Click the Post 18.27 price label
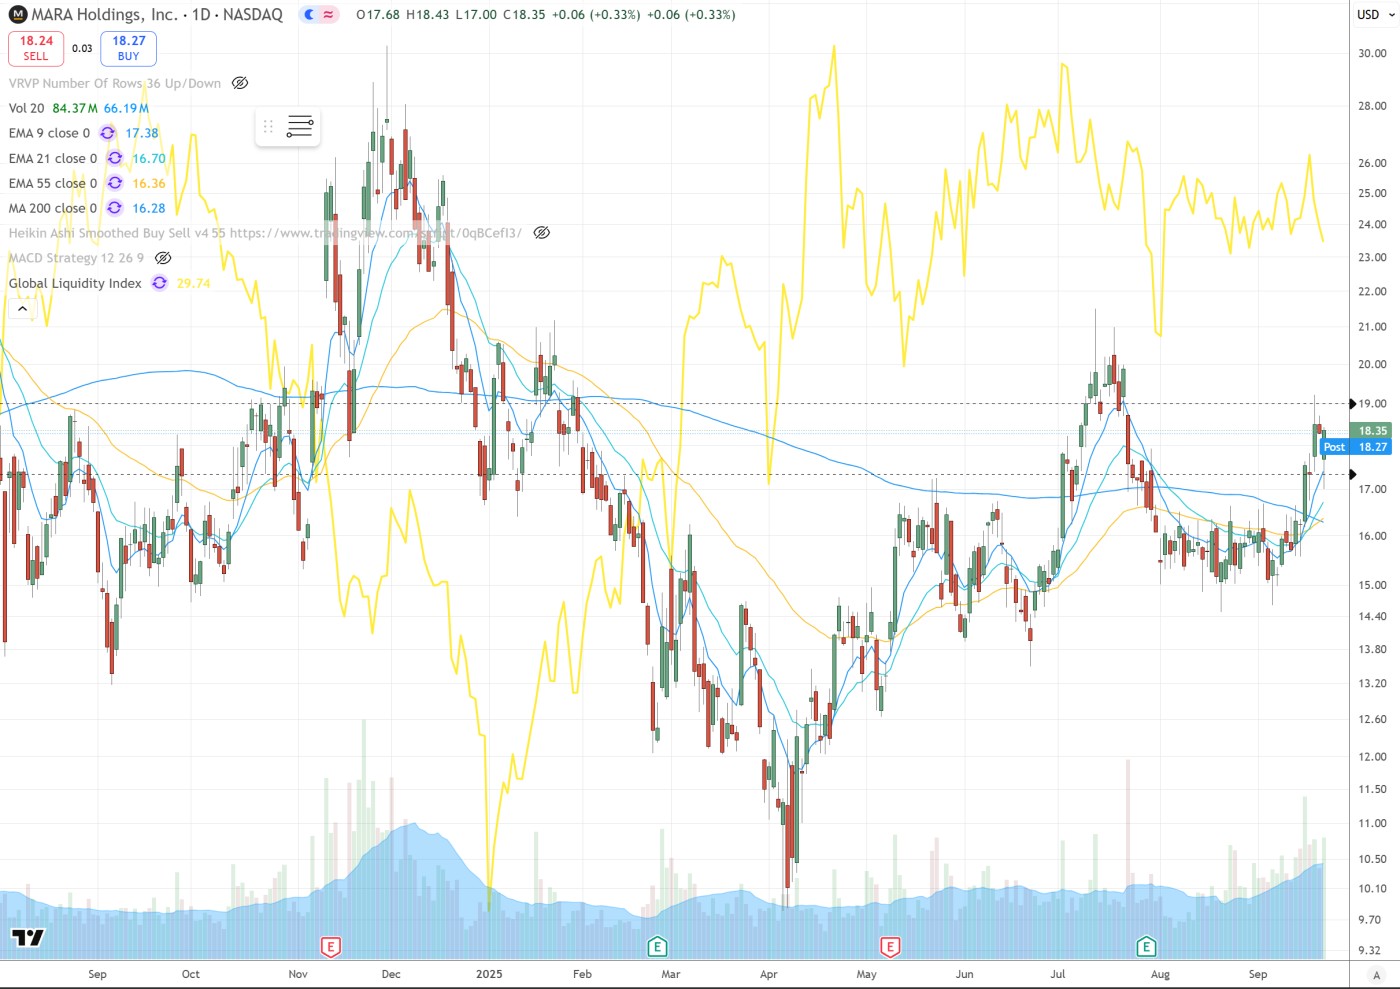This screenshot has height=989, width=1400. pos(1354,447)
